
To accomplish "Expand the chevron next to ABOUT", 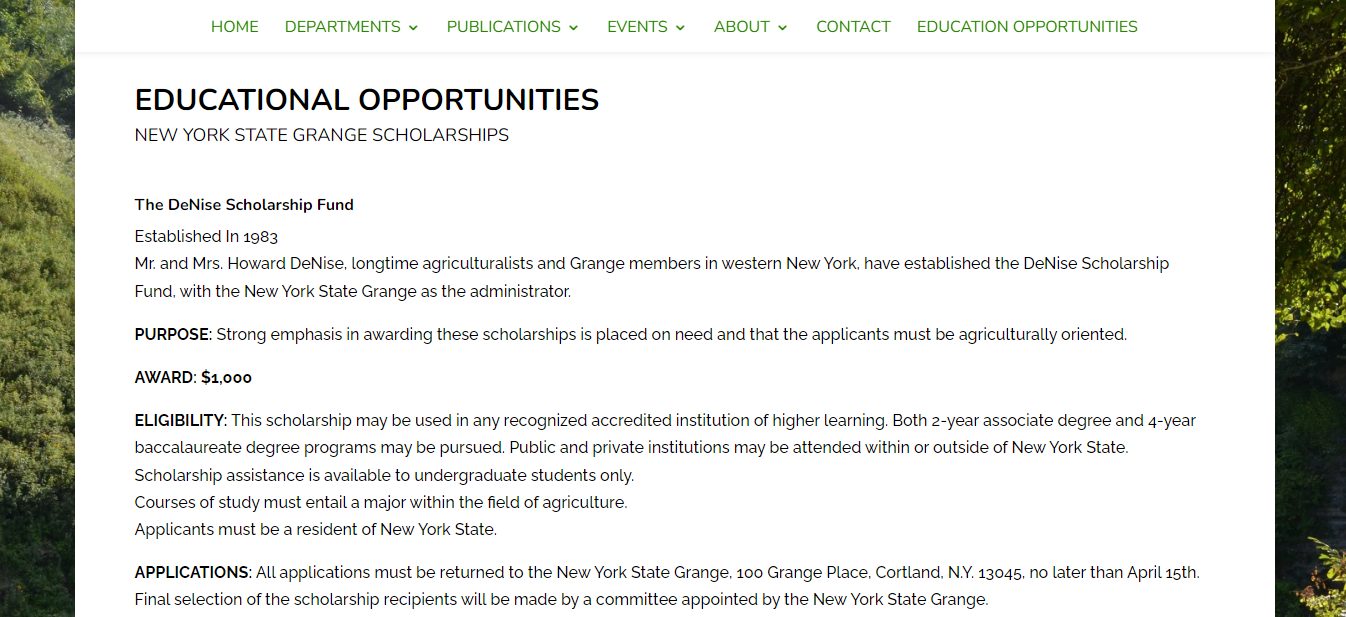I will tap(783, 28).
